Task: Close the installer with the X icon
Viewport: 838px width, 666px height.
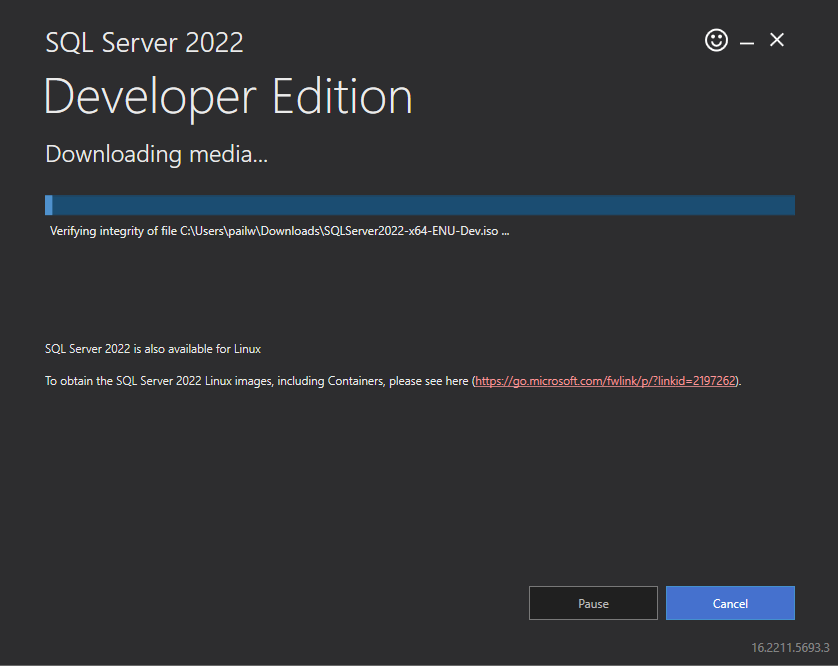Action: pyautogui.click(x=777, y=40)
